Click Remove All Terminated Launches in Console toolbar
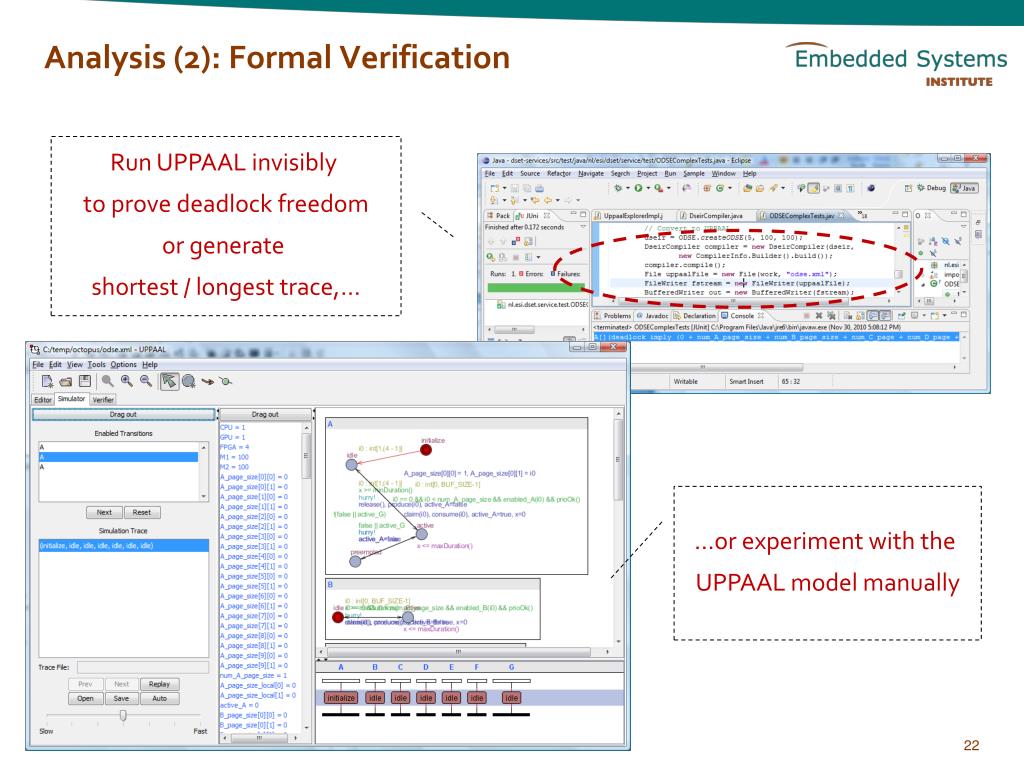 (x=831, y=315)
